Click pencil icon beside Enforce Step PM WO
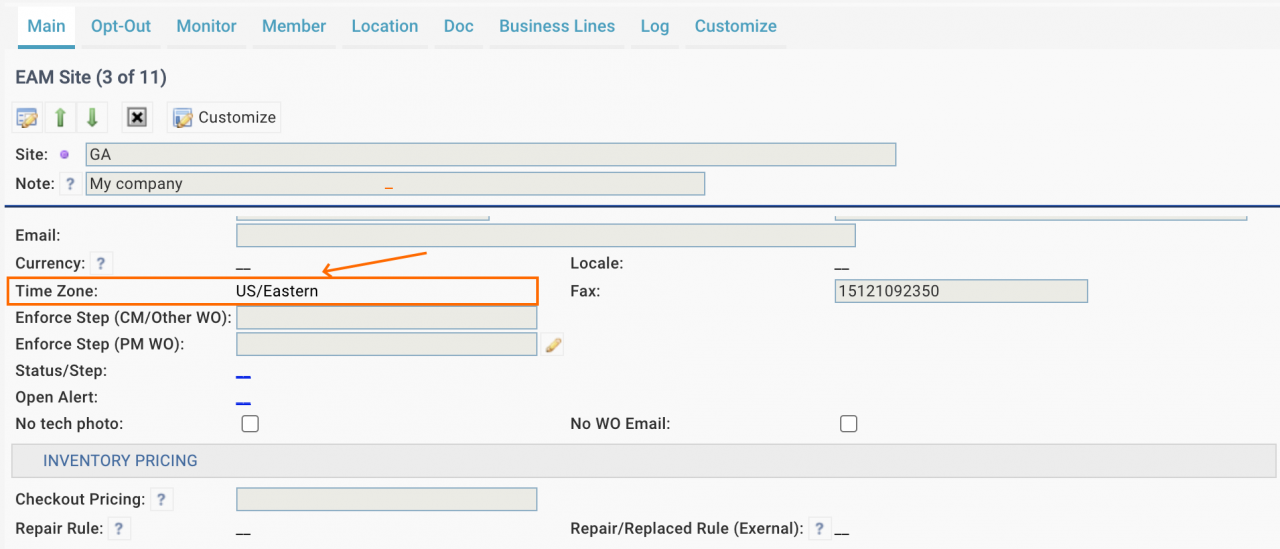Viewport: 1280px width, 549px height. click(x=553, y=345)
